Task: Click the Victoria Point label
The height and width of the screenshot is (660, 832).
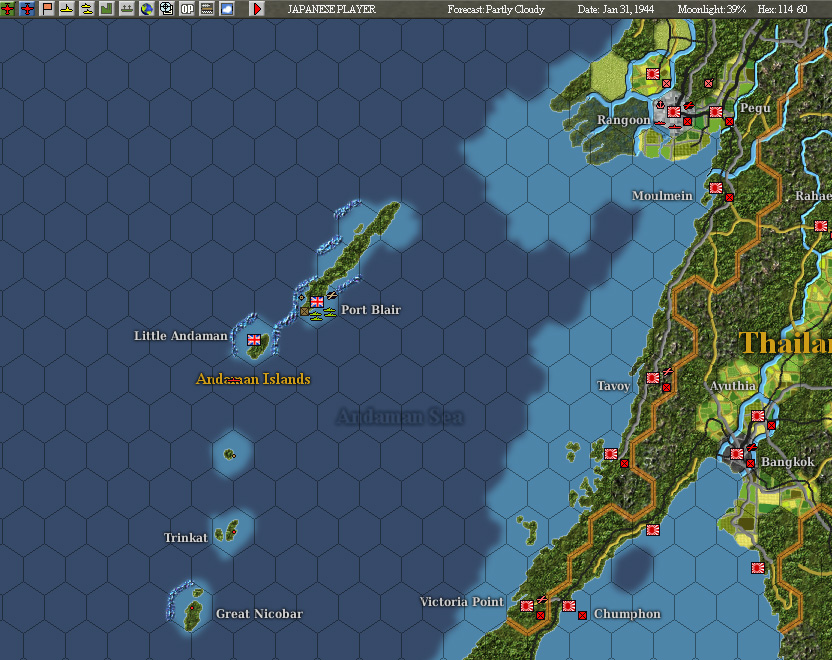Action: 462,602
